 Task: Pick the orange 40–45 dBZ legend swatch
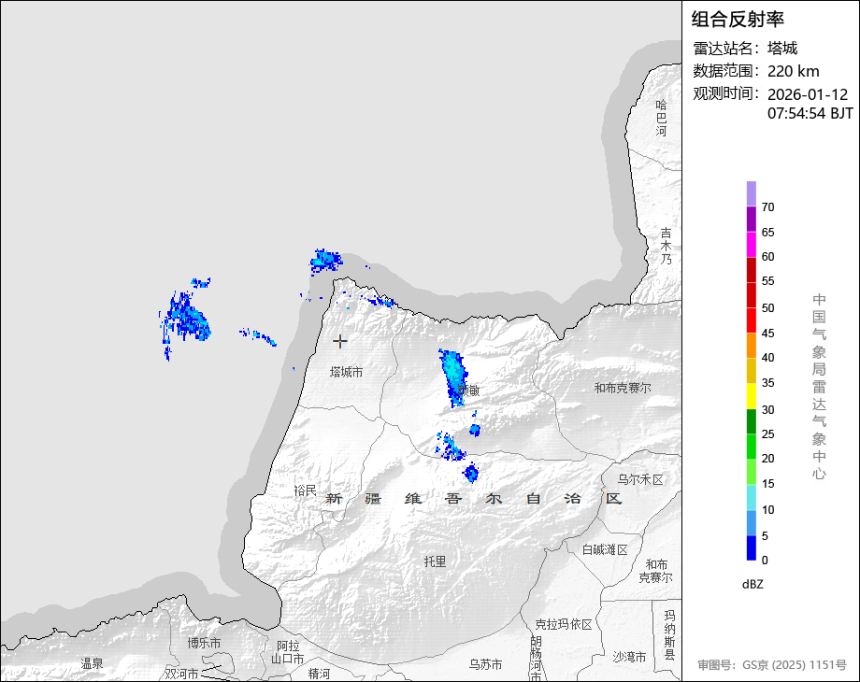tap(751, 346)
